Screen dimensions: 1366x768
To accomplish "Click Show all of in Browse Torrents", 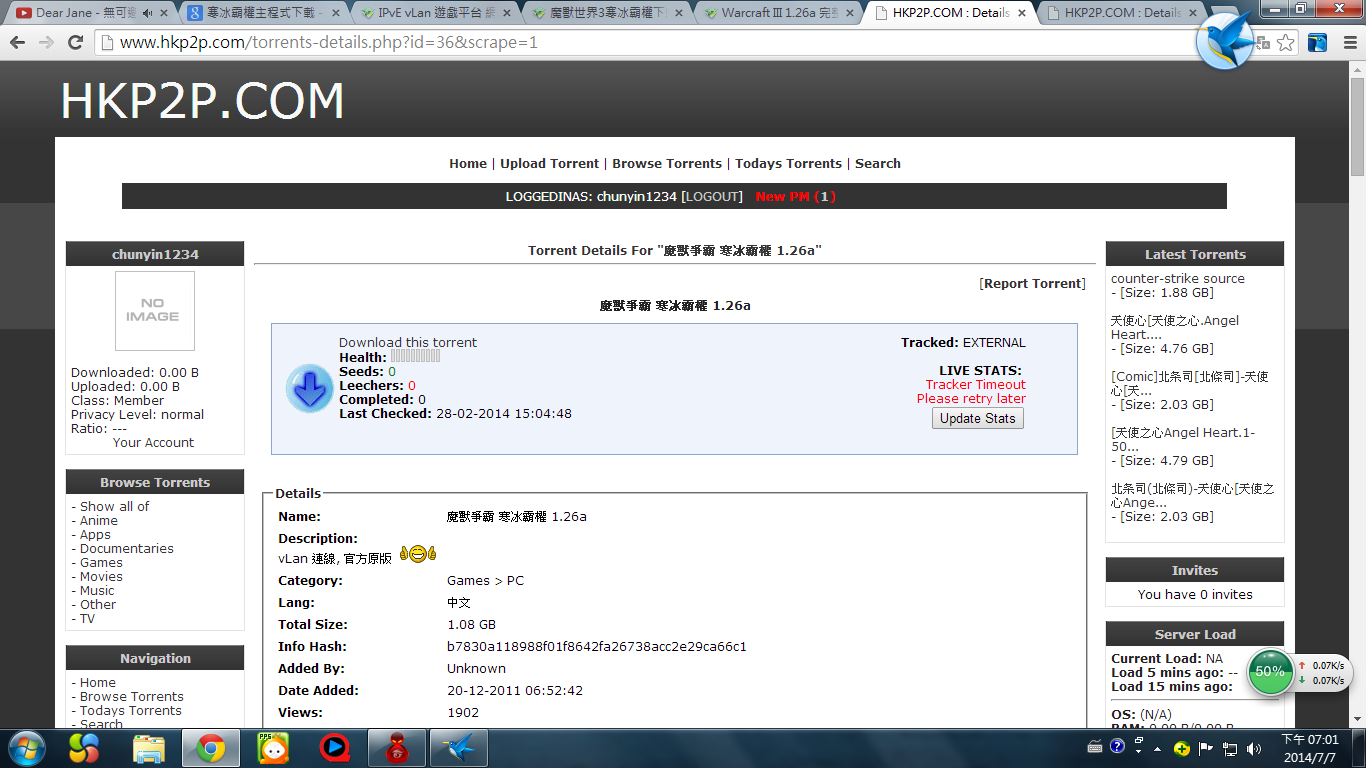I will click(x=115, y=506).
